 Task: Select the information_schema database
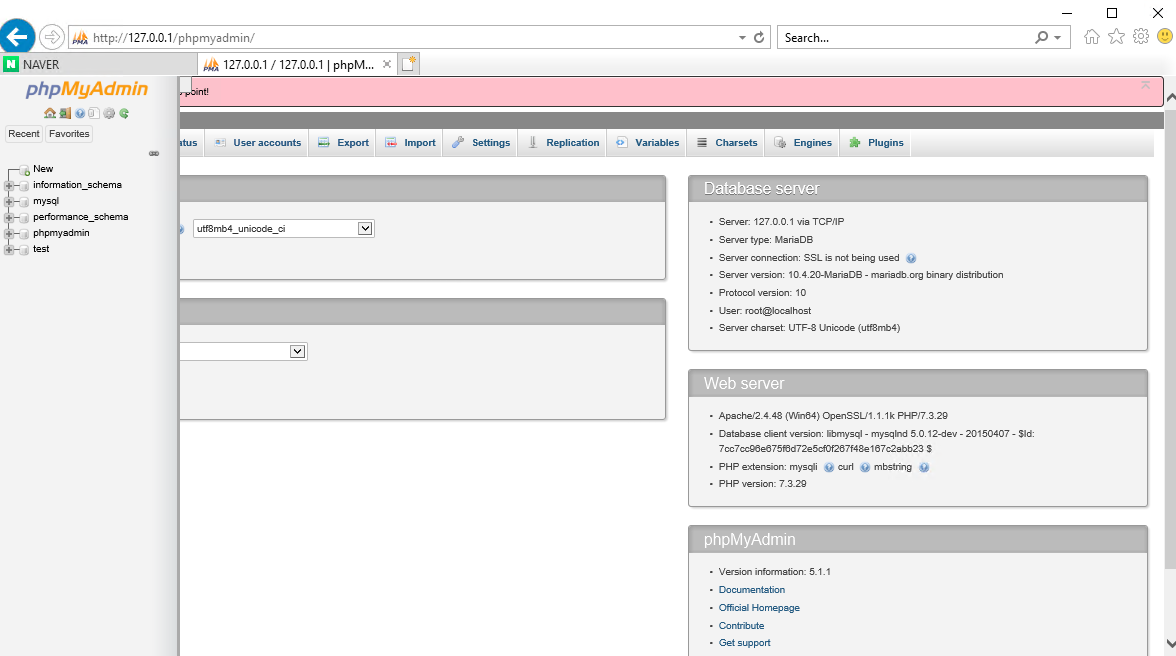click(x=77, y=185)
